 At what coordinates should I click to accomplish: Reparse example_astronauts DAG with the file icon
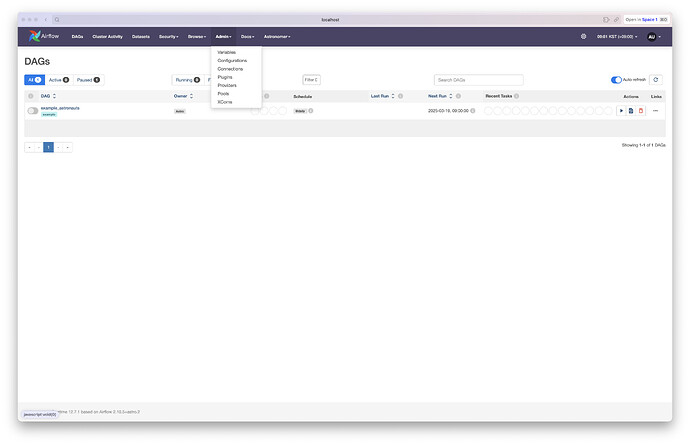tap(631, 111)
